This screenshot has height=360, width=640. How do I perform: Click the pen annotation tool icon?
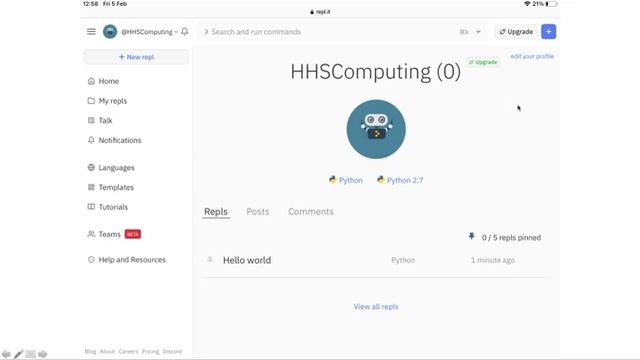tap(18, 354)
